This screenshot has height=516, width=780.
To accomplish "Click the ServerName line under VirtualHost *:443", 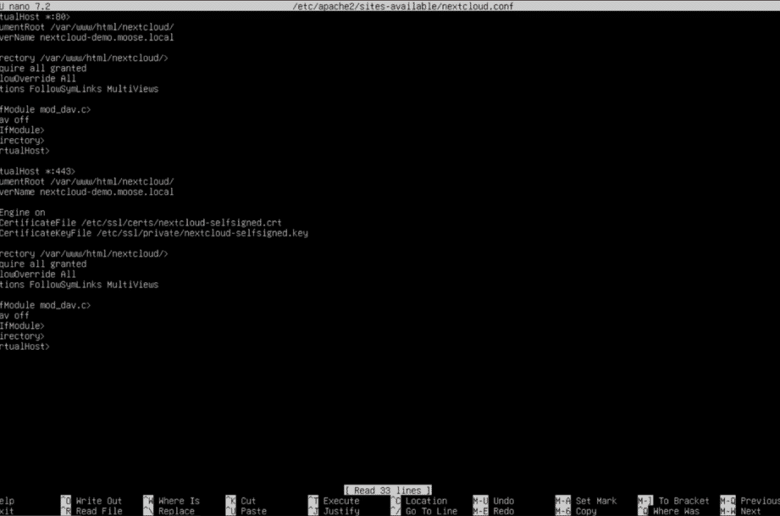I will [87, 192].
